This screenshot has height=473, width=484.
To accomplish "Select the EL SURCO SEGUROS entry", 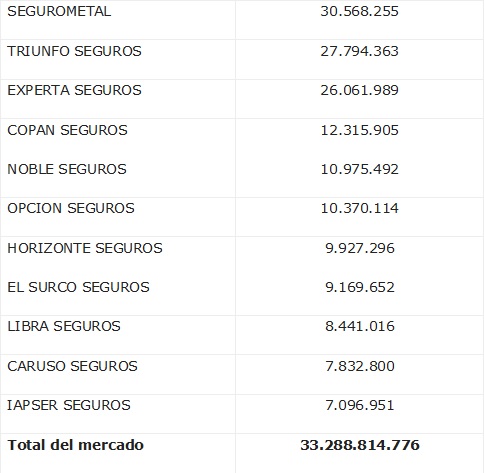I will coord(78,287).
